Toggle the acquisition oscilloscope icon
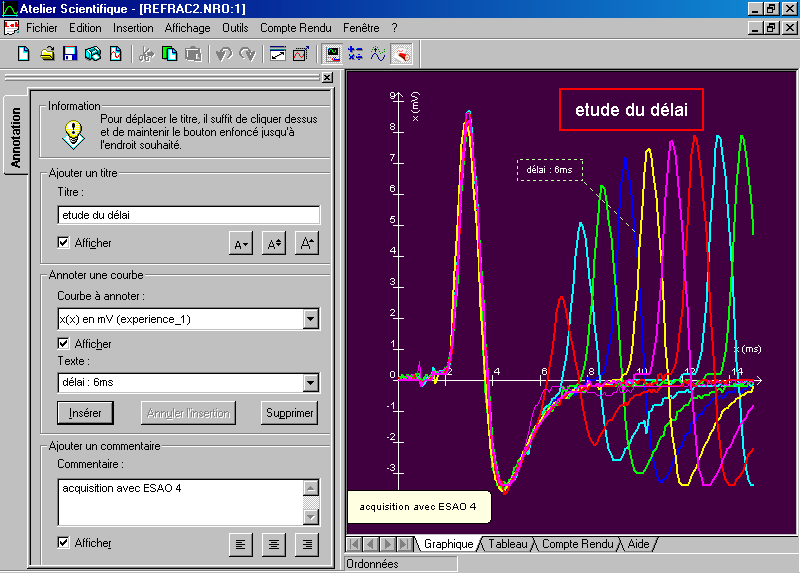The image size is (800, 574). (x=332, y=54)
